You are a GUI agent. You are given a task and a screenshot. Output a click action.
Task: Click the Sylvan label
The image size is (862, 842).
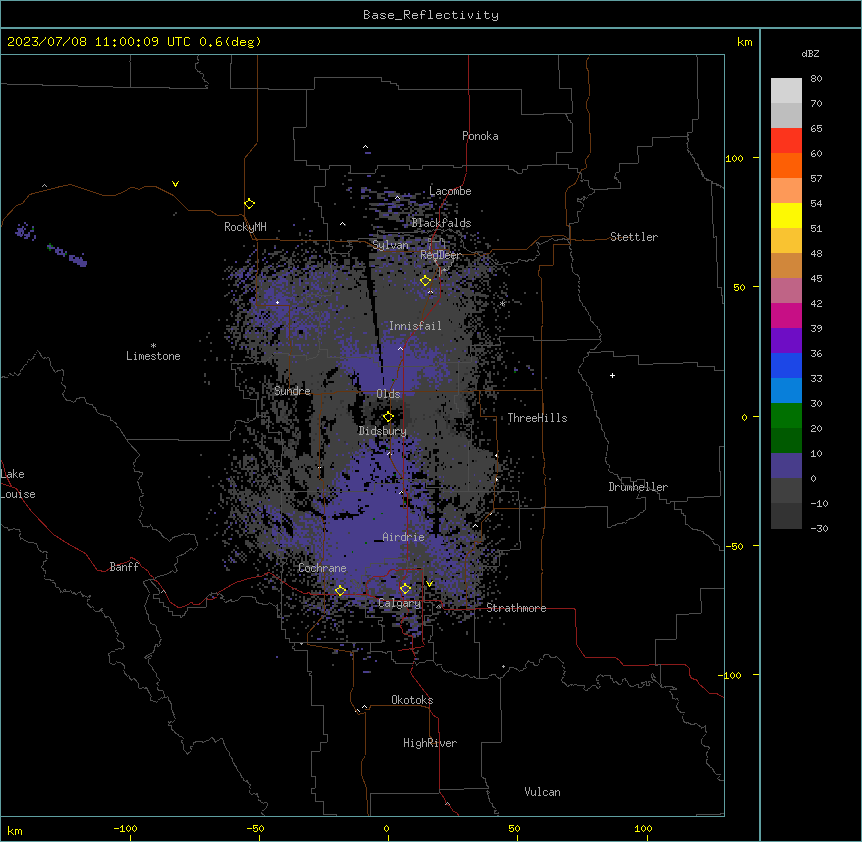coord(390,245)
